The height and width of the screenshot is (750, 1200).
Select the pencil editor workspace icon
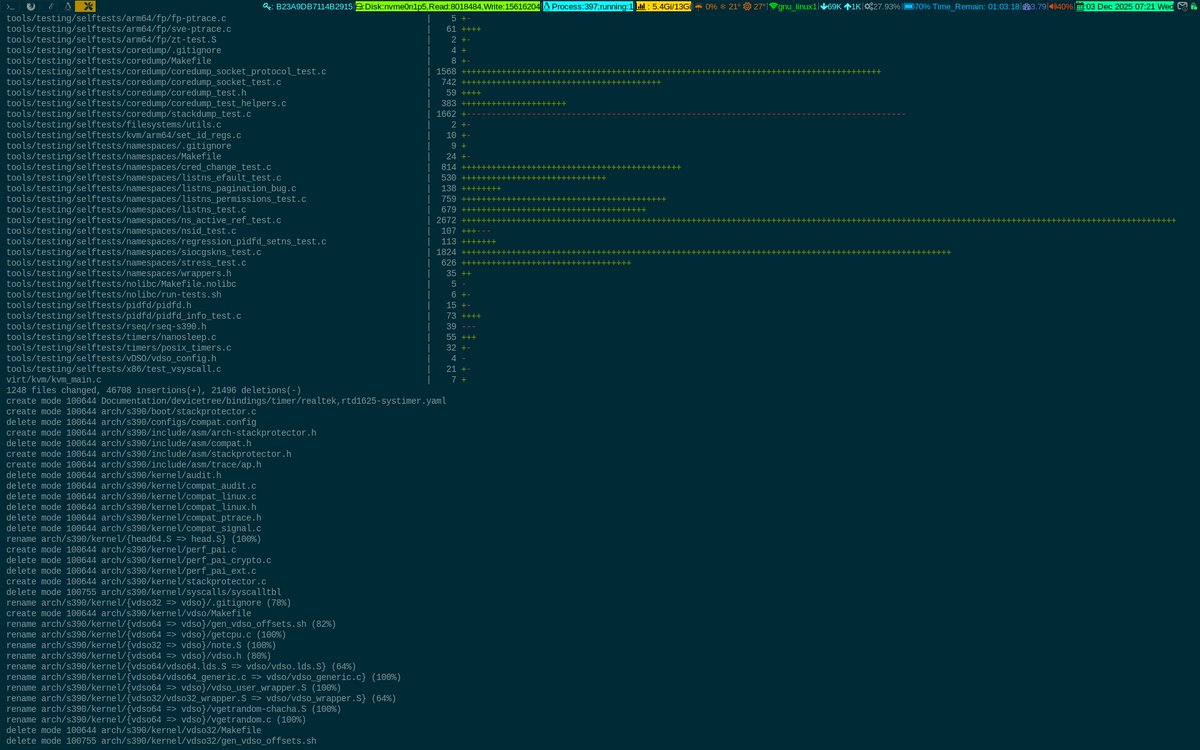pyautogui.click(x=50, y=6)
